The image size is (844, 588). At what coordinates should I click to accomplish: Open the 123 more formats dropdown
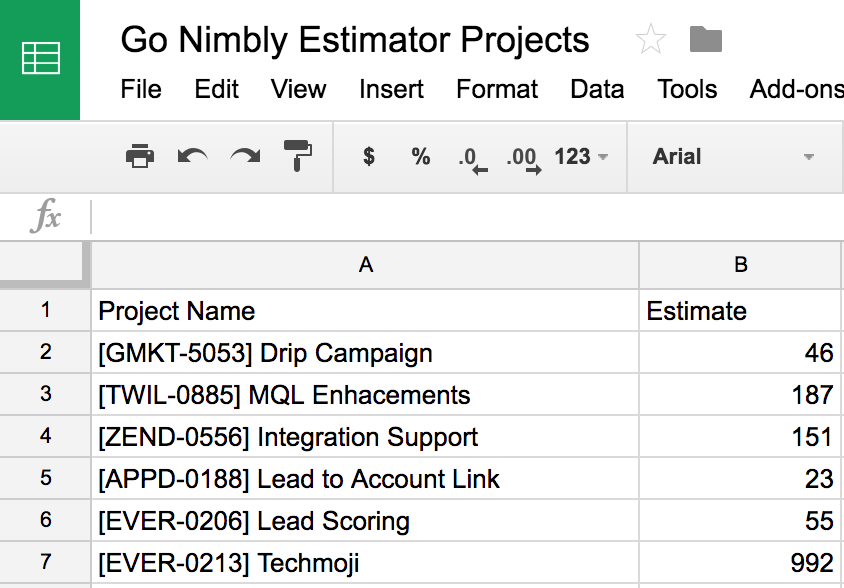581,156
